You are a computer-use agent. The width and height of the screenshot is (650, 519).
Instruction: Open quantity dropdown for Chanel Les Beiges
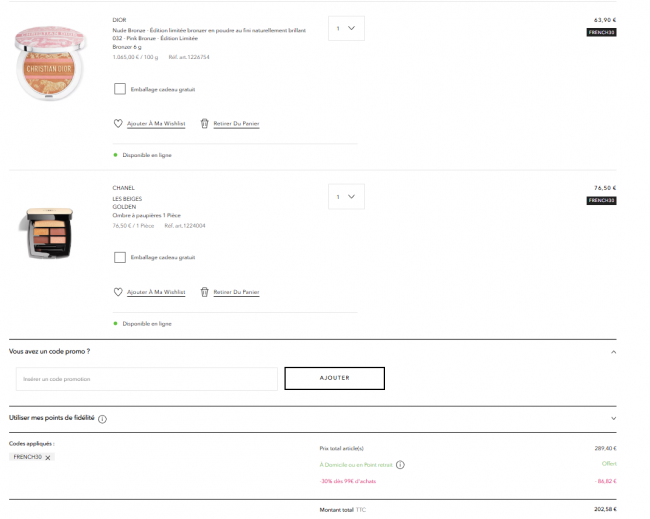346,196
